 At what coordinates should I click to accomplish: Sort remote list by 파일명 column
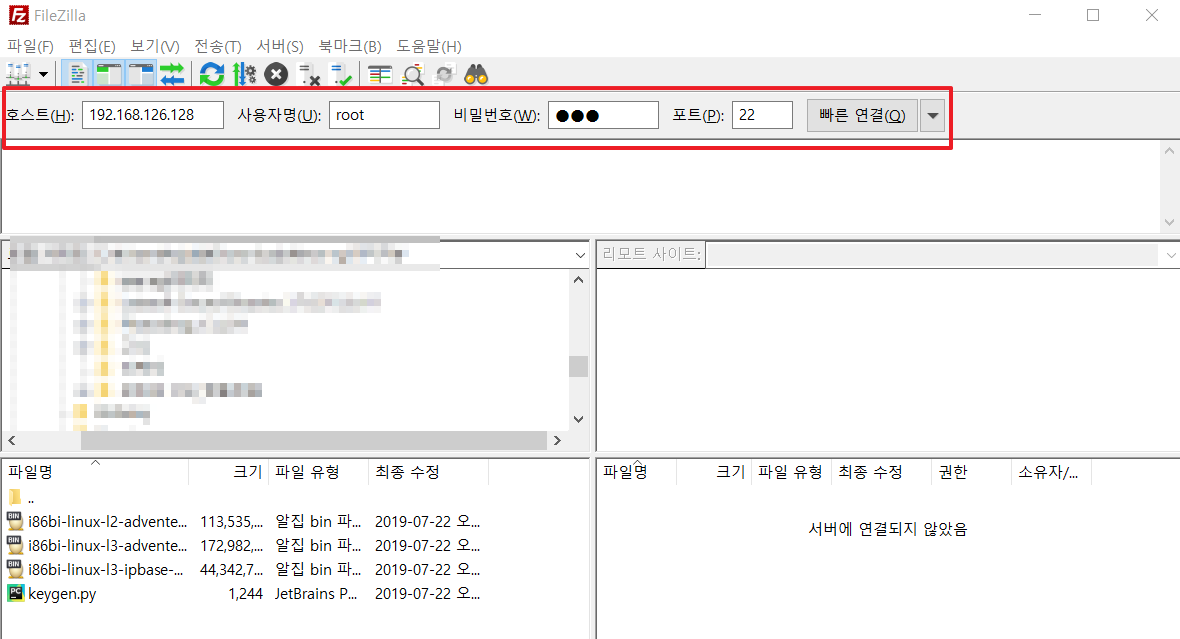637,472
